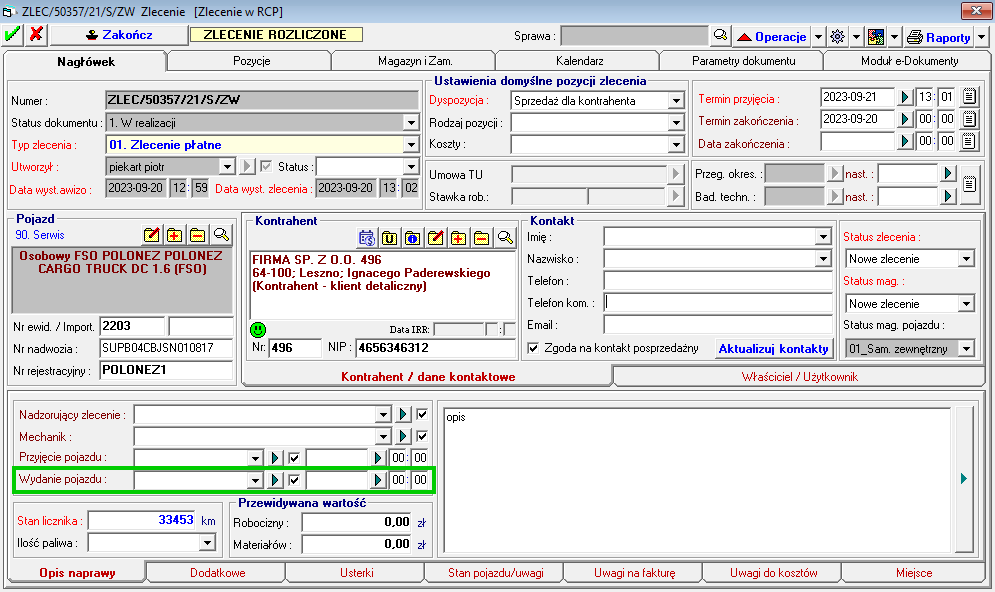Click the Zakończ button

(119, 35)
